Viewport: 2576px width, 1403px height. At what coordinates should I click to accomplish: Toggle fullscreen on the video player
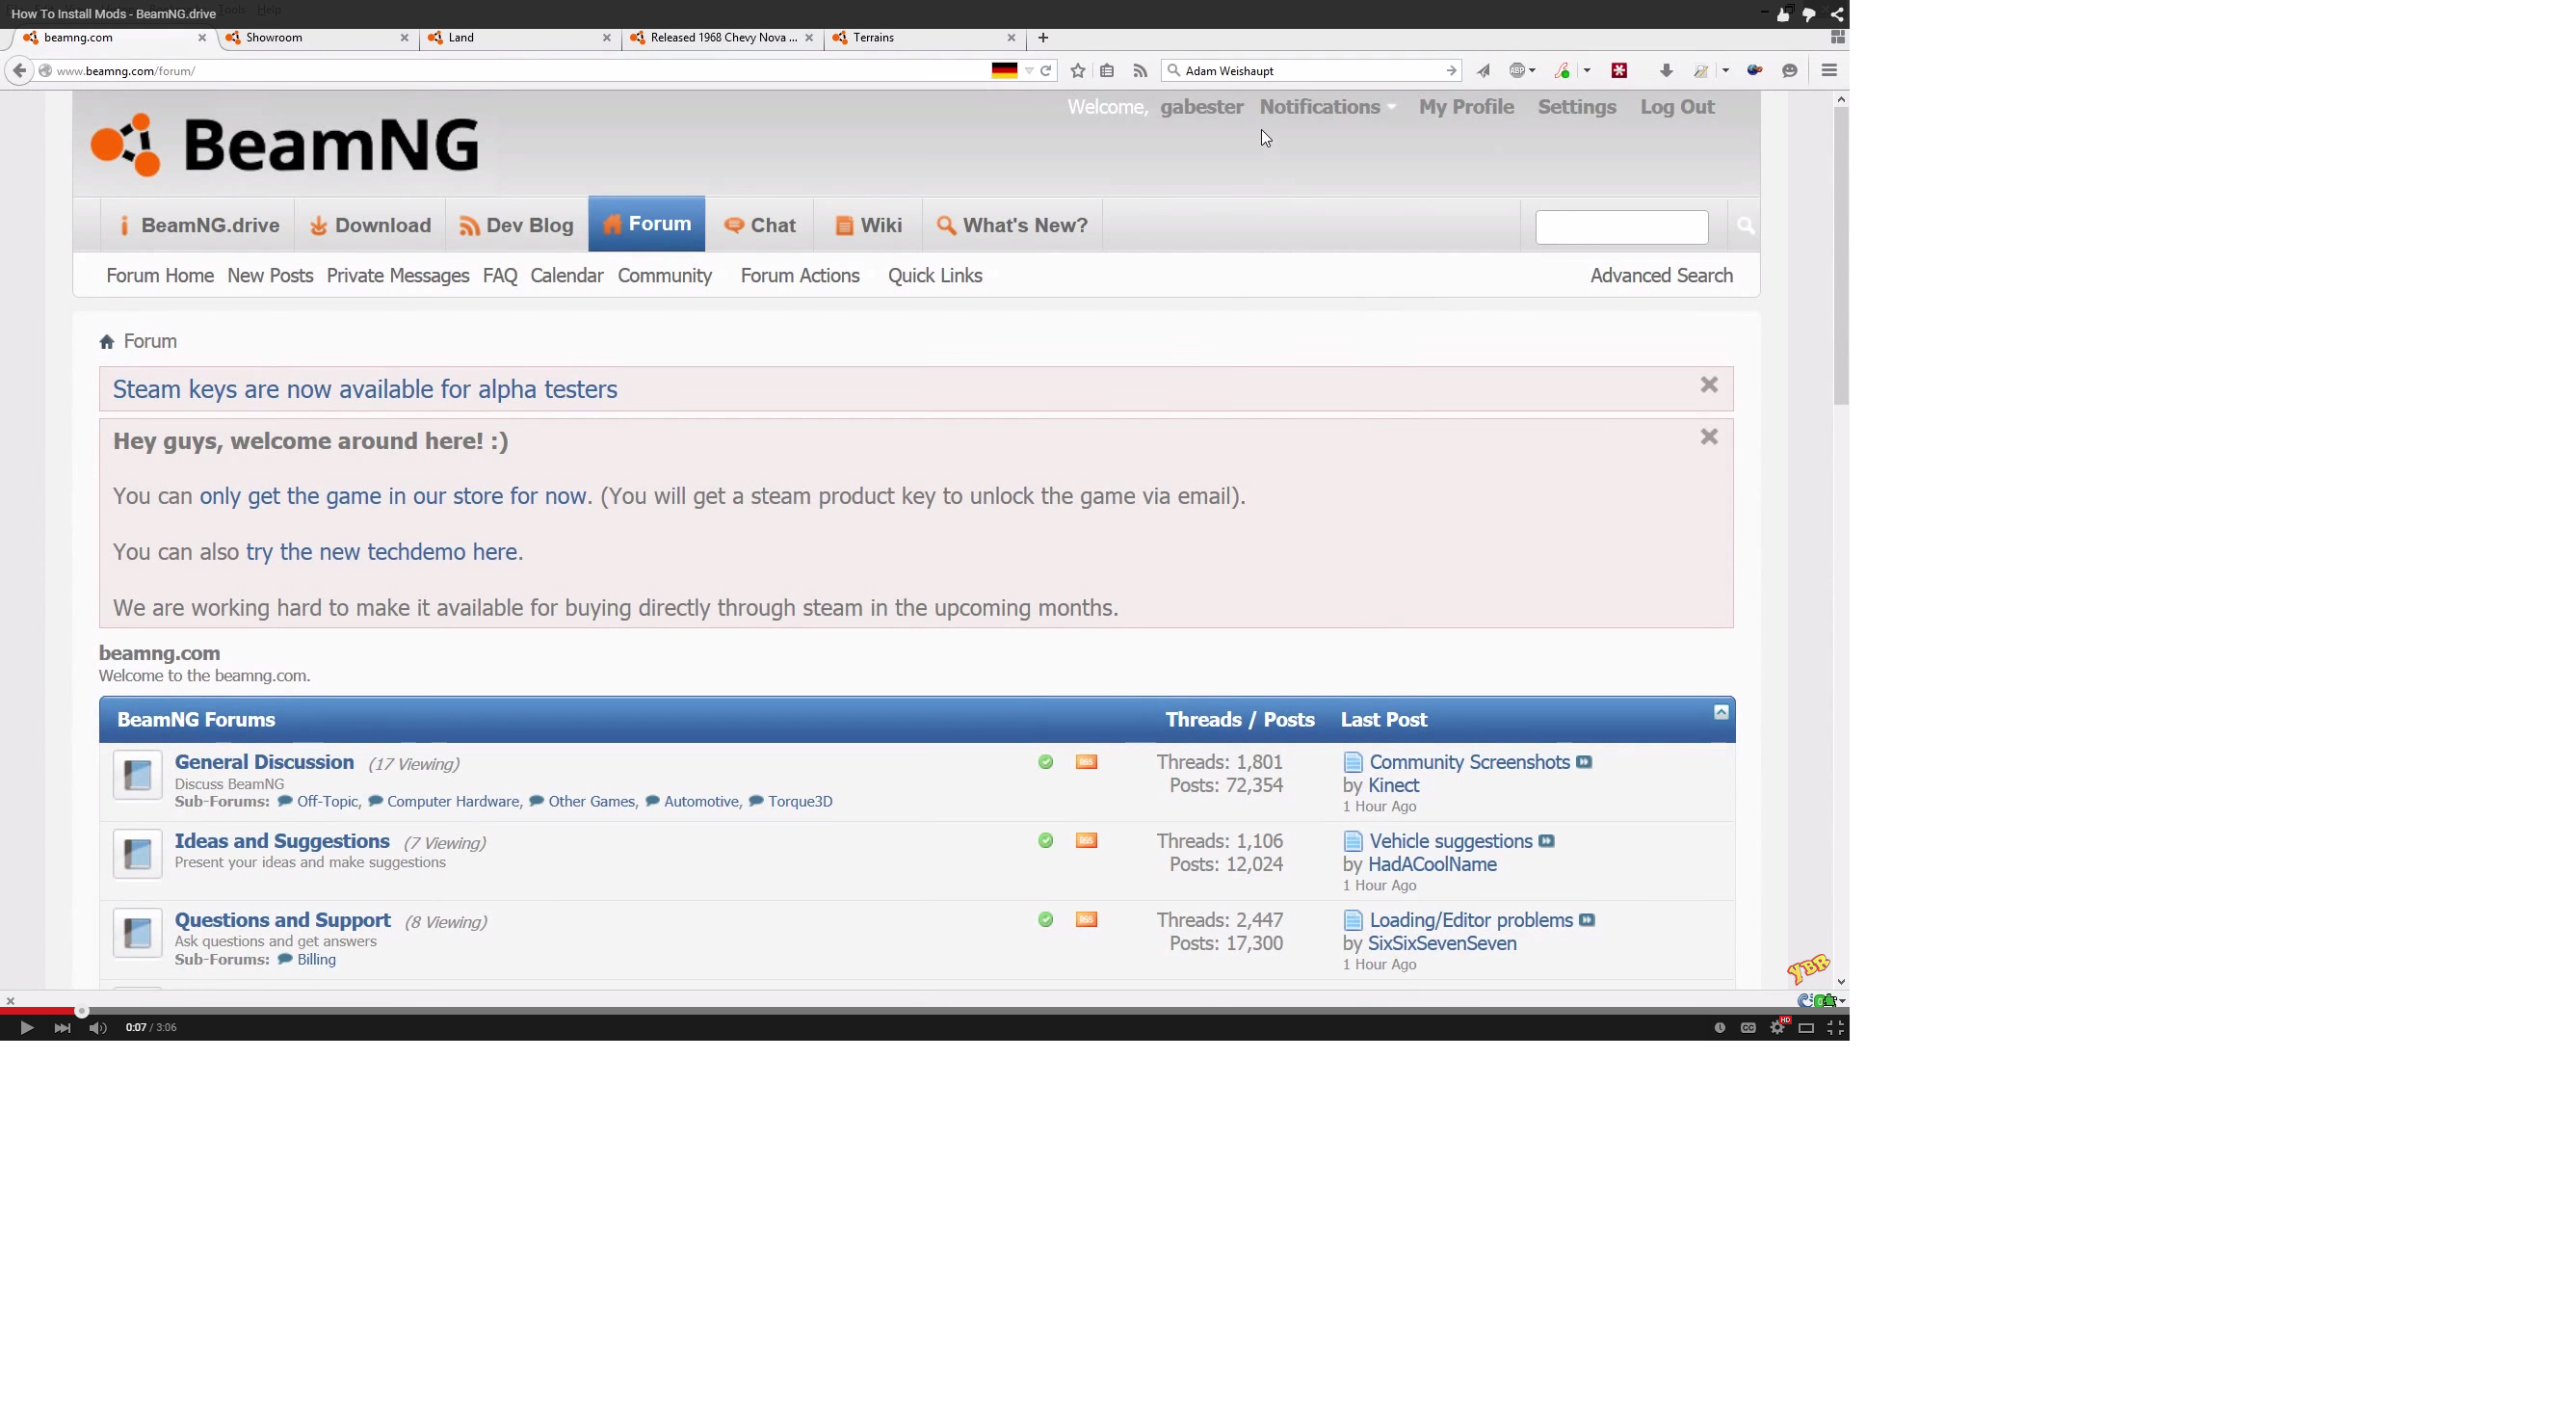coord(1835,1027)
